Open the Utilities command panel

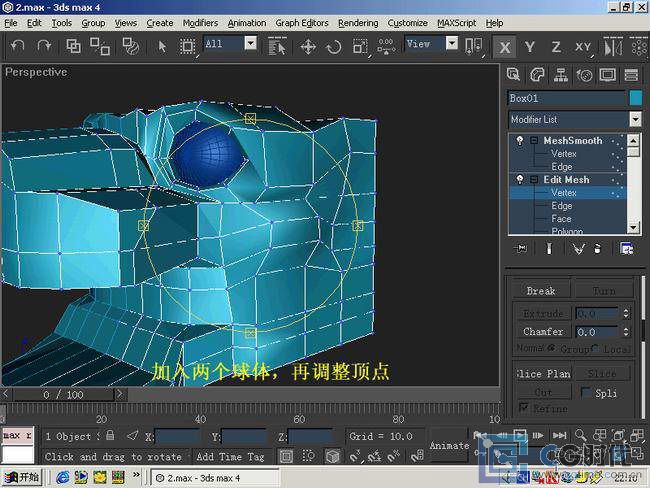[631, 75]
